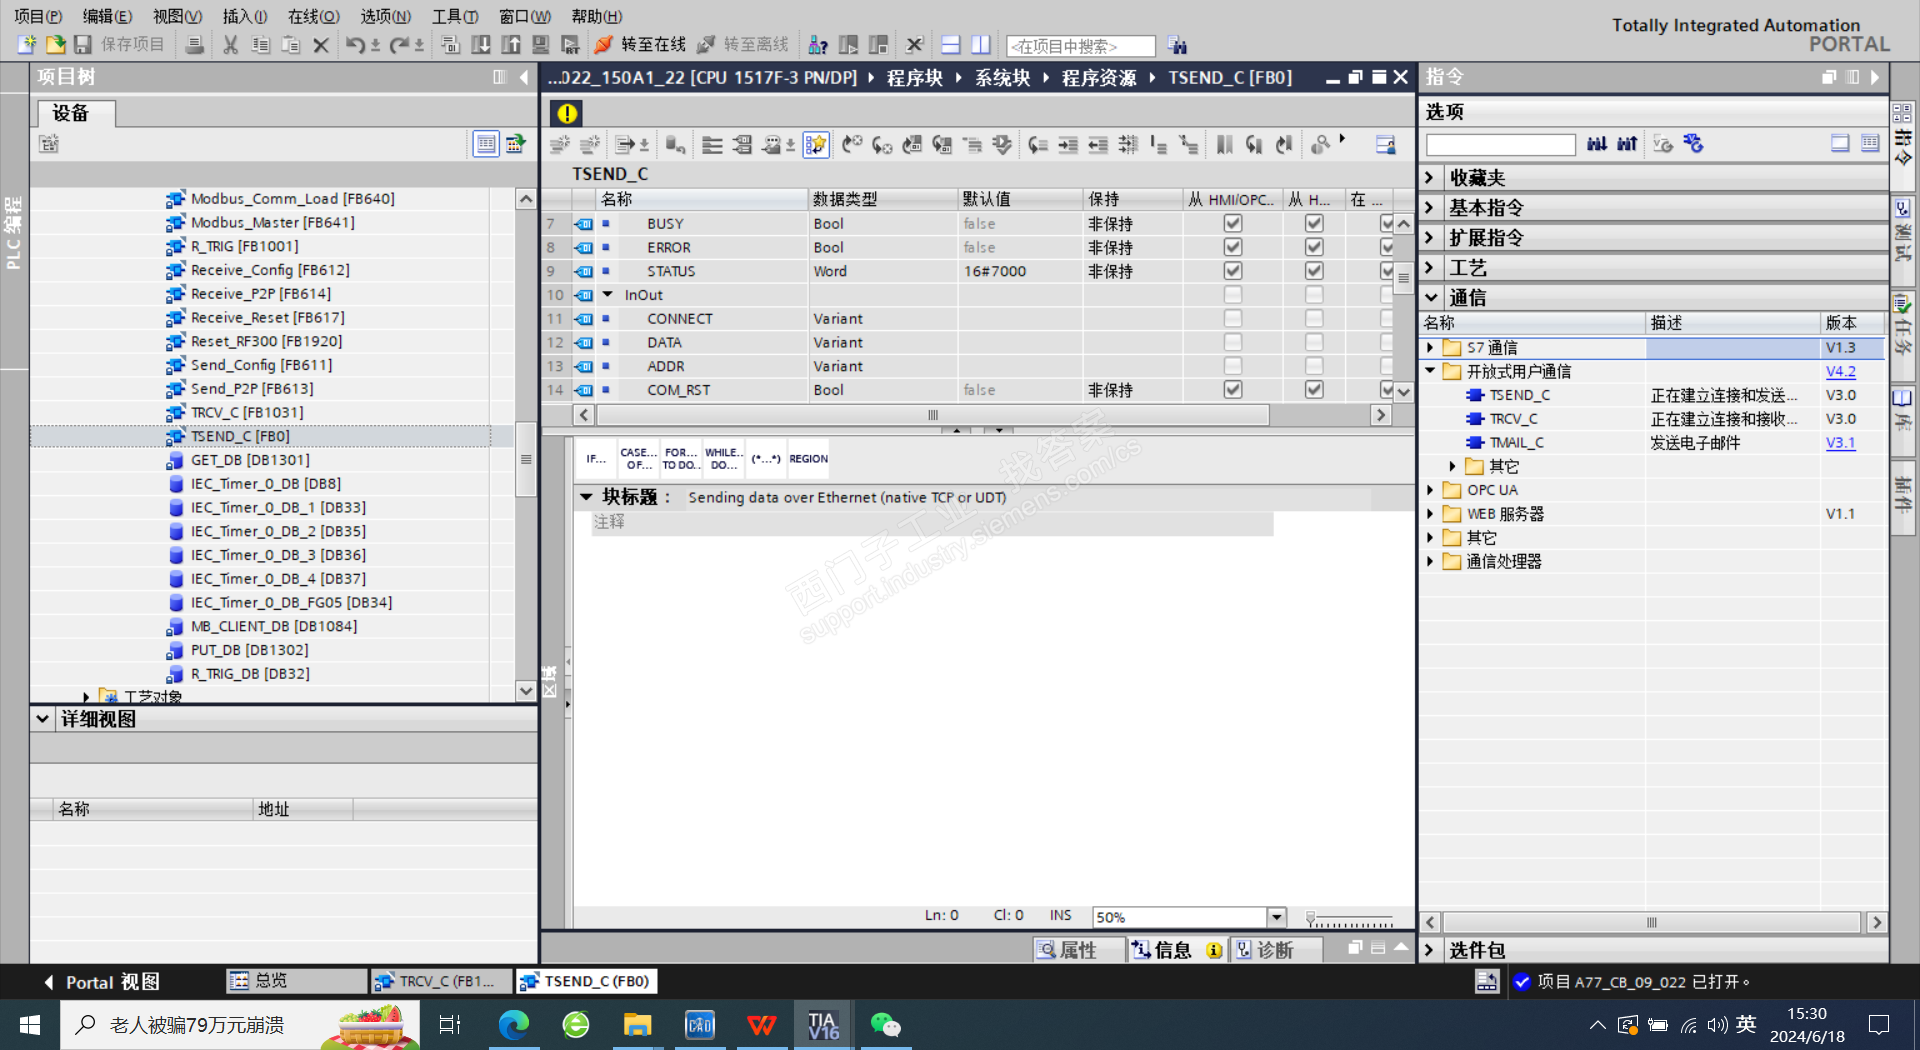1920x1050 pixels.
Task: Toggle the HMI writable checkbox for STATUS
Action: pos(1314,271)
